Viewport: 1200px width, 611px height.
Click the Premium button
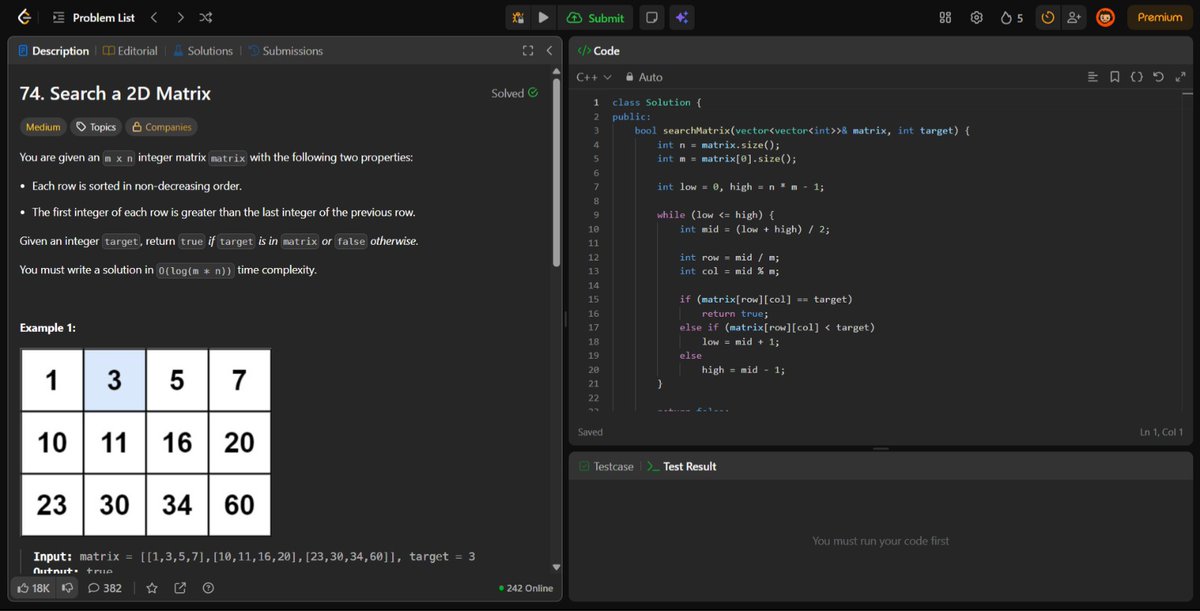point(1160,18)
